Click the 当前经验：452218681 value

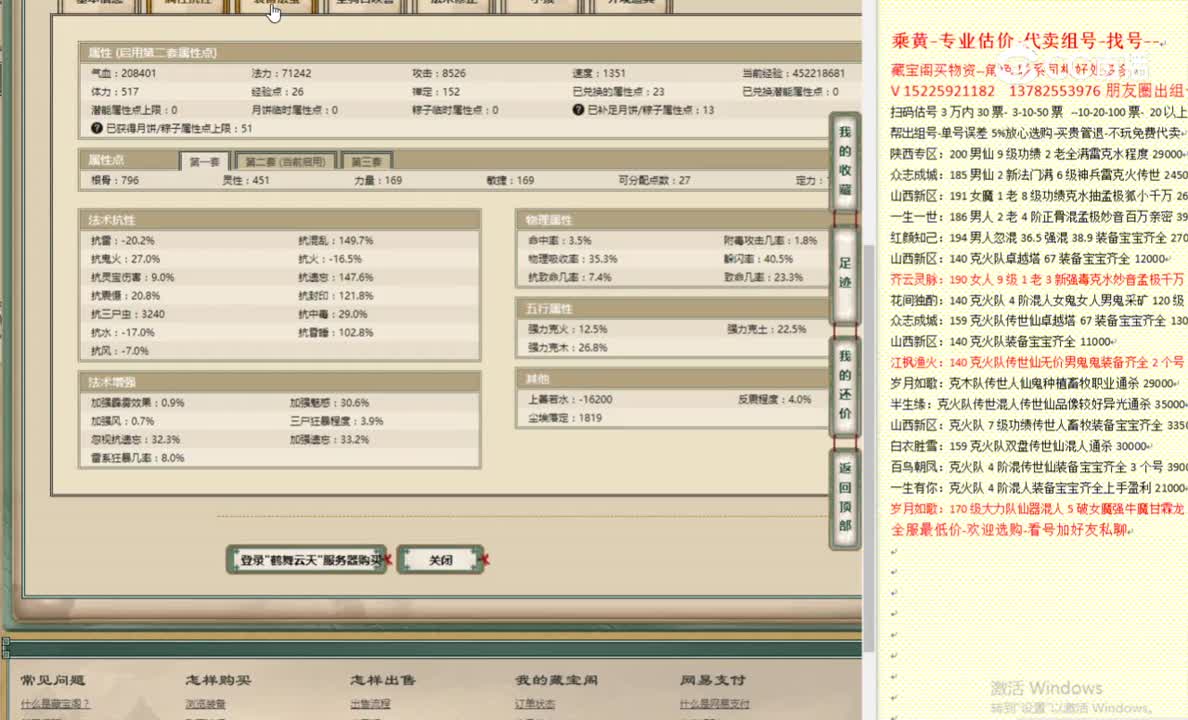pyautogui.click(x=793, y=74)
